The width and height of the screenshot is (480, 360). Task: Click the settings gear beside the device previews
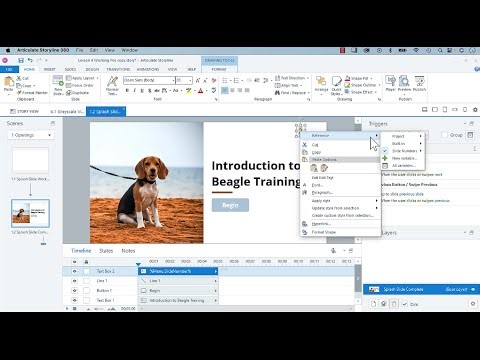[475, 110]
